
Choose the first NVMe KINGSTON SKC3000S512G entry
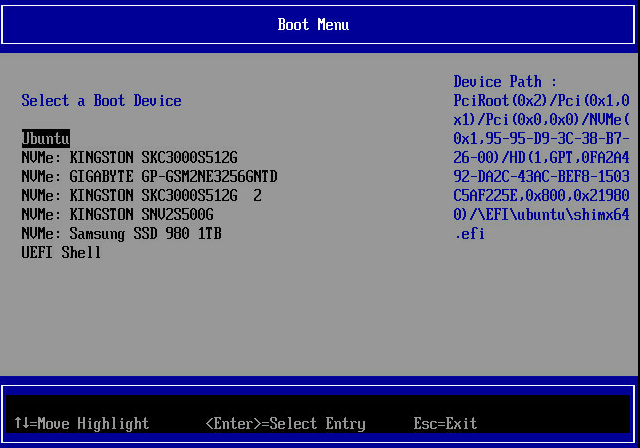[129, 158]
